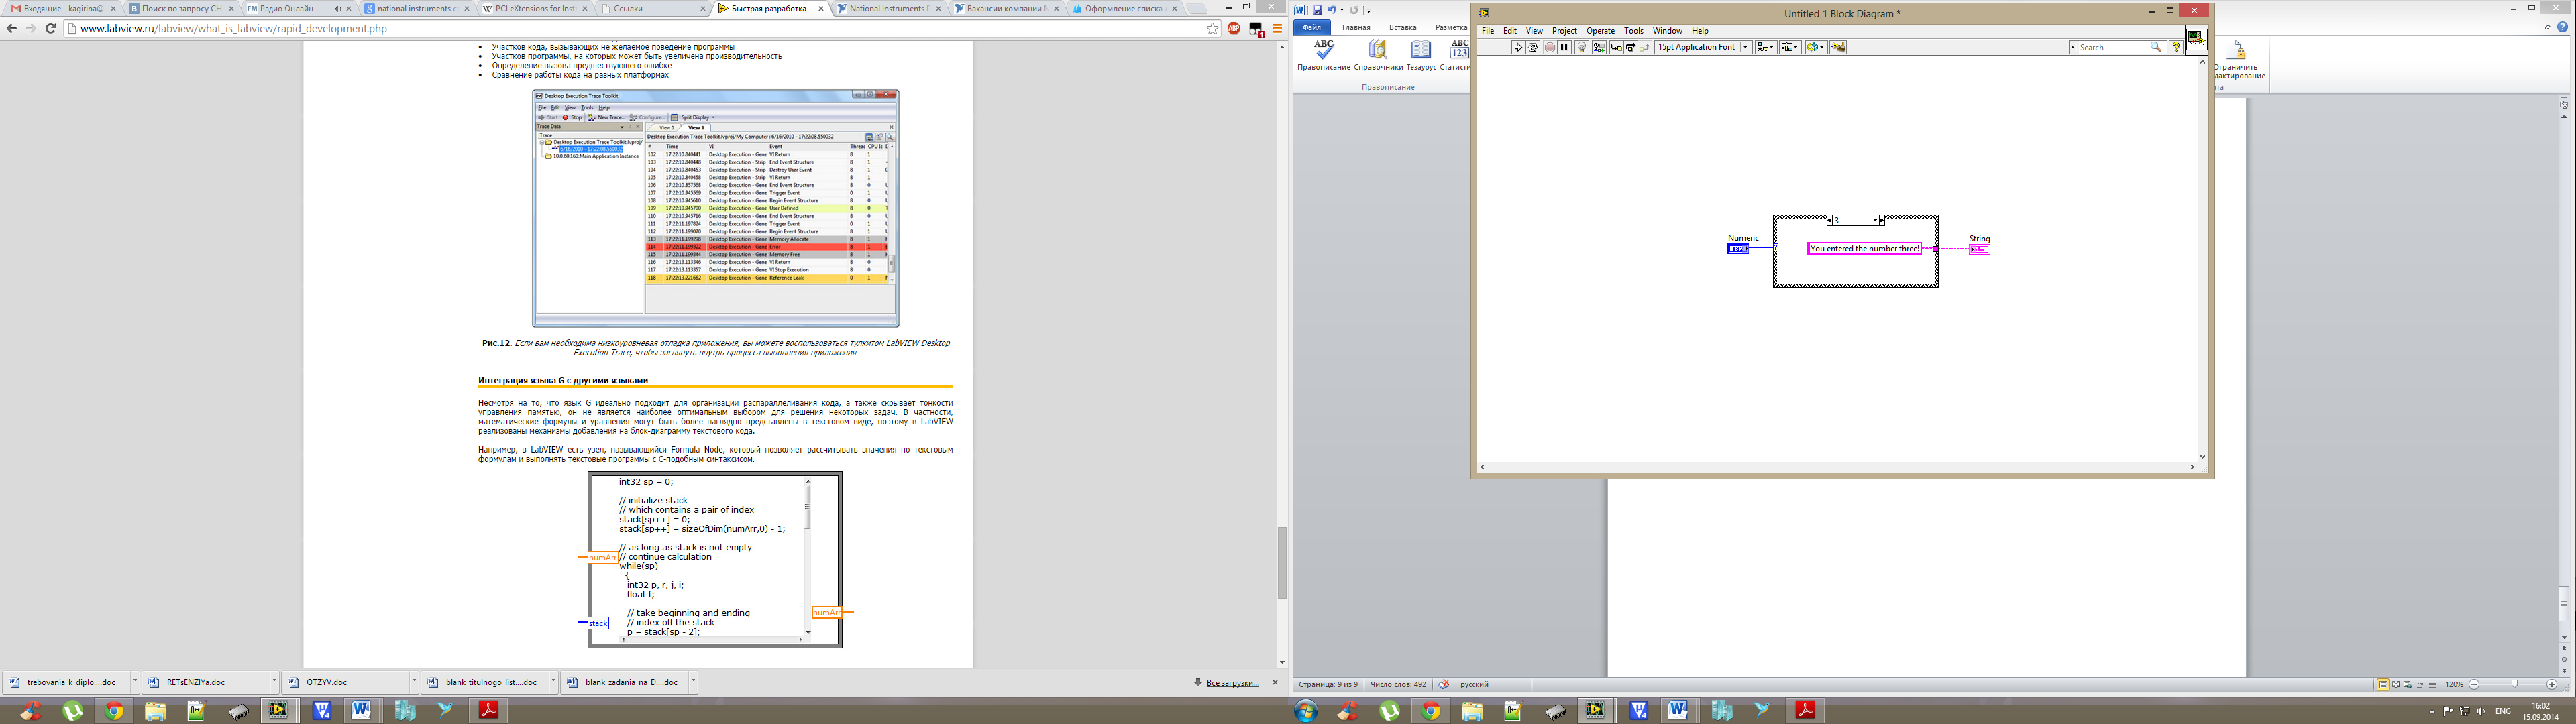Click Все загрузки link
Viewport: 2576px width, 724px height.
coord(1232,682)
